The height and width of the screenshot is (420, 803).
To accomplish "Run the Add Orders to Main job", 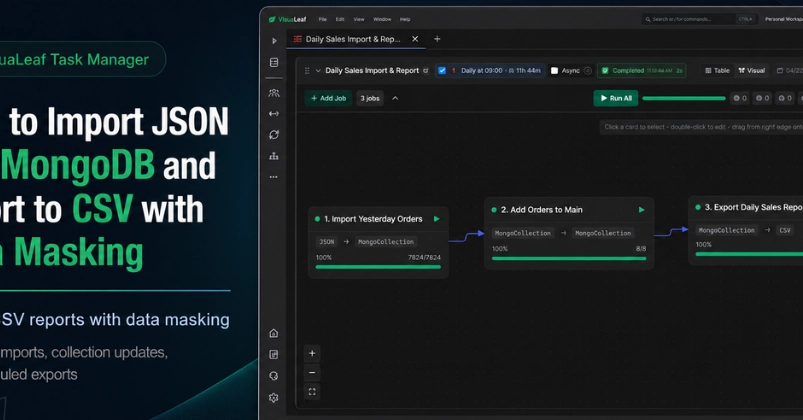I will (641, 209).
